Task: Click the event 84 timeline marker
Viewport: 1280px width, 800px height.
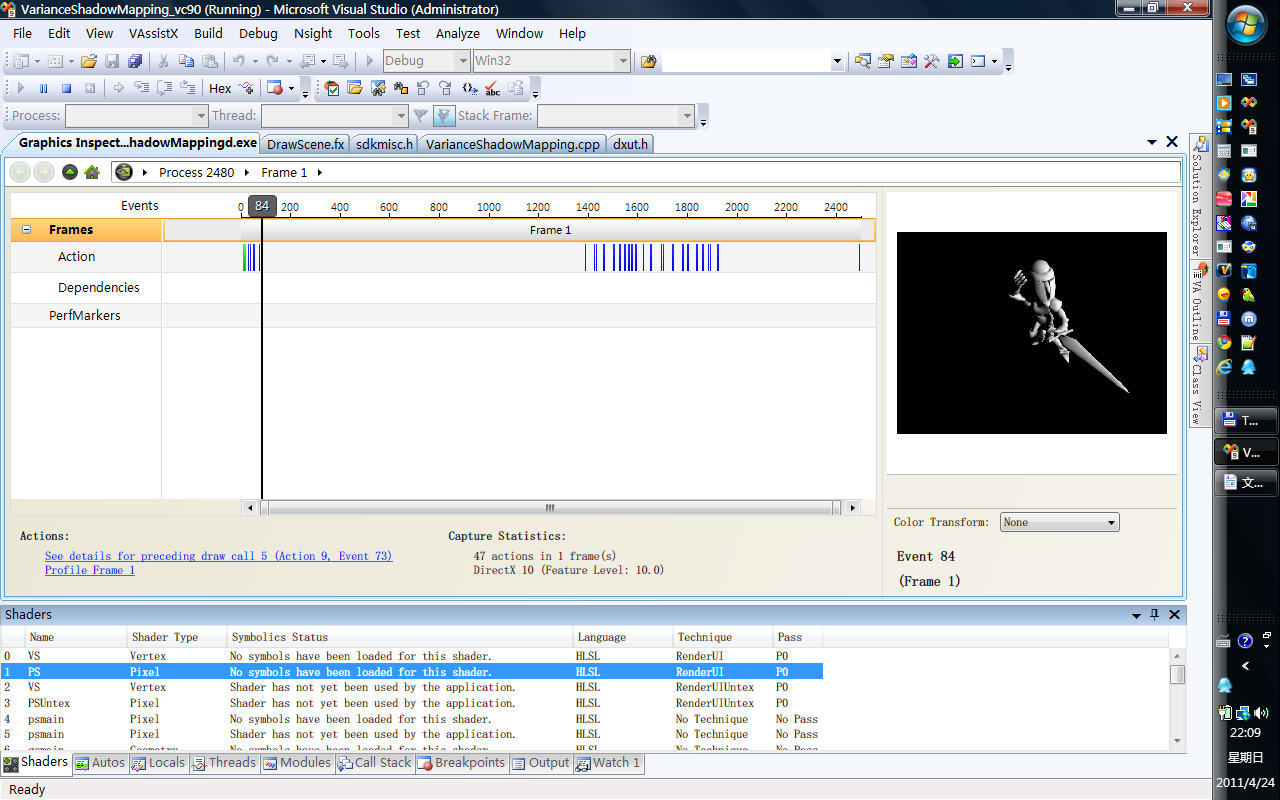Action: click(262, 206)
